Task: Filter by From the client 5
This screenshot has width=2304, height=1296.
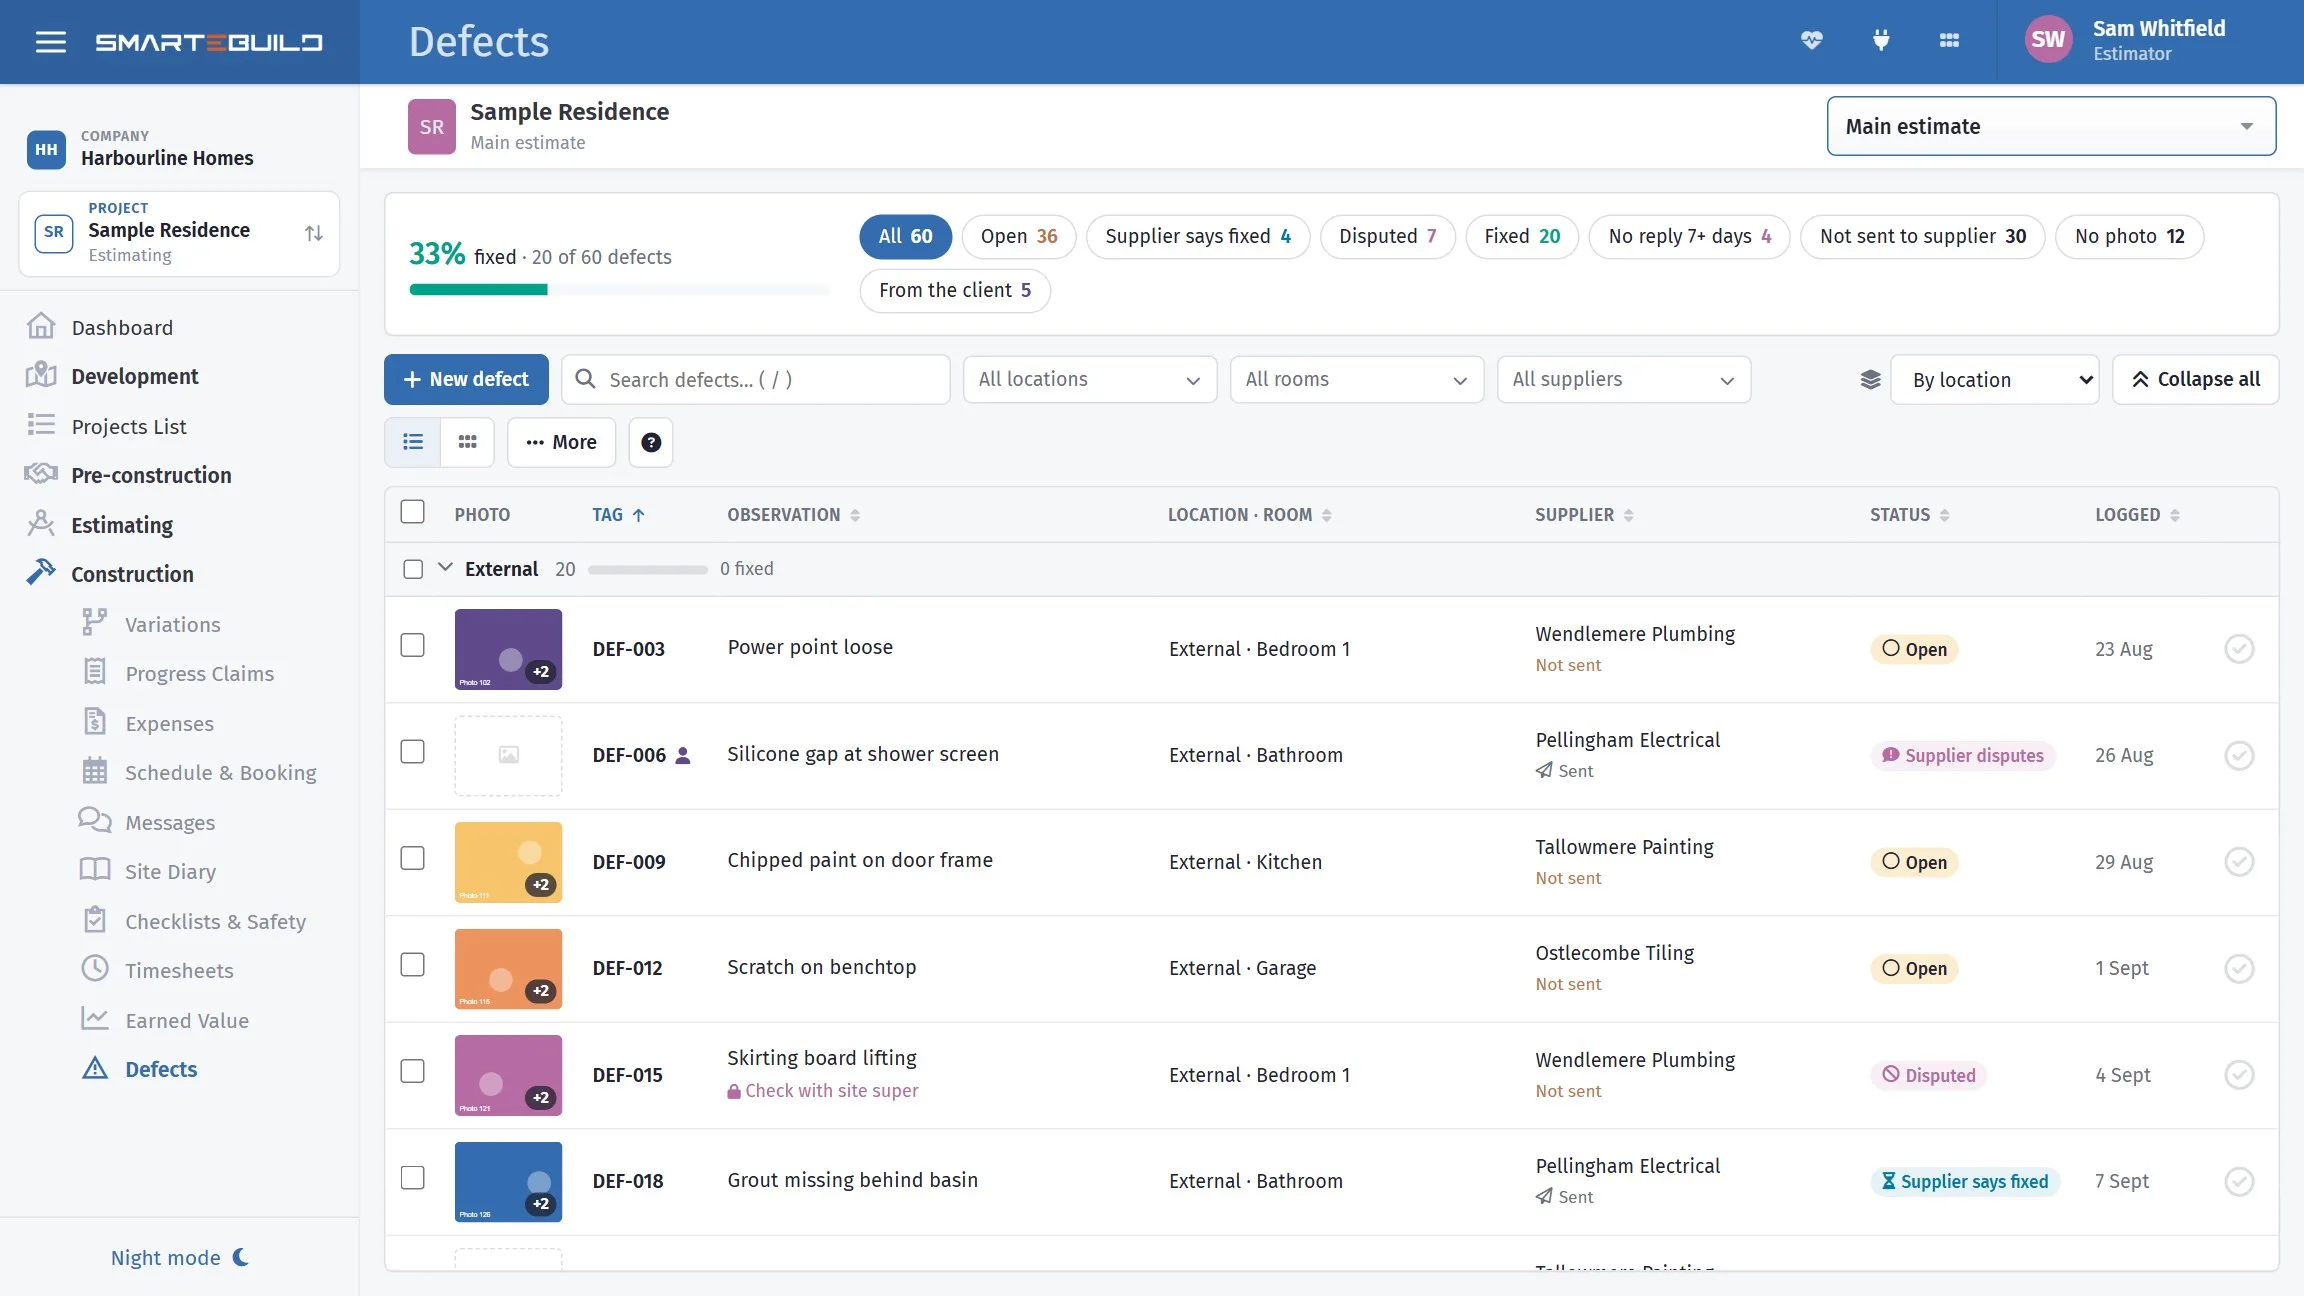Action: (x=955, y=291)
